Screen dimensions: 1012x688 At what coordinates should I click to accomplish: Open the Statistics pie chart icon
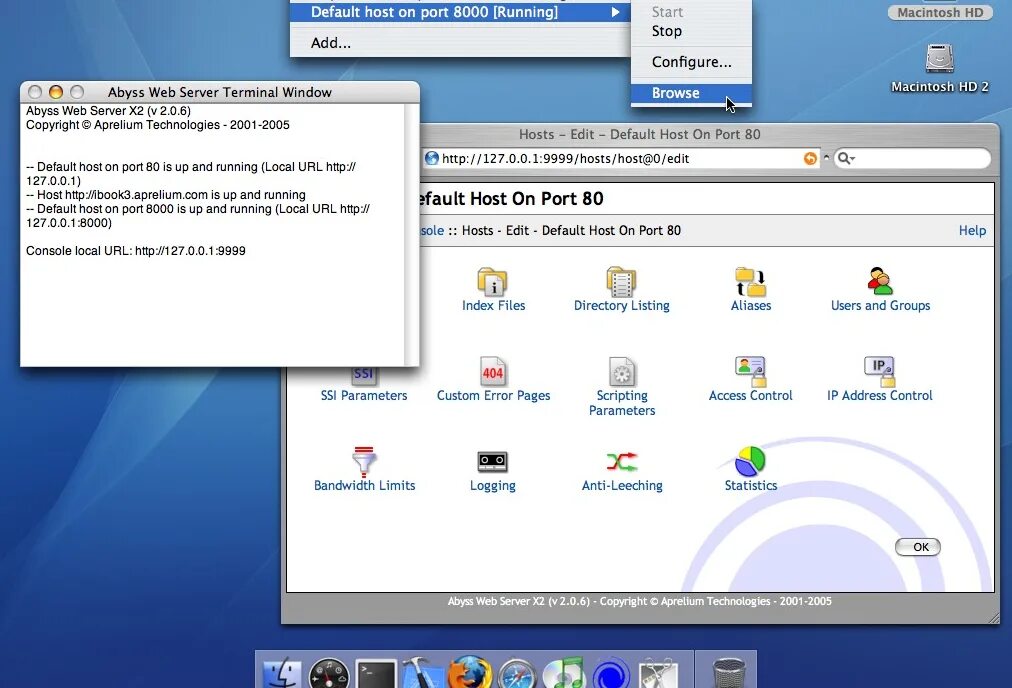coord(750,461)
